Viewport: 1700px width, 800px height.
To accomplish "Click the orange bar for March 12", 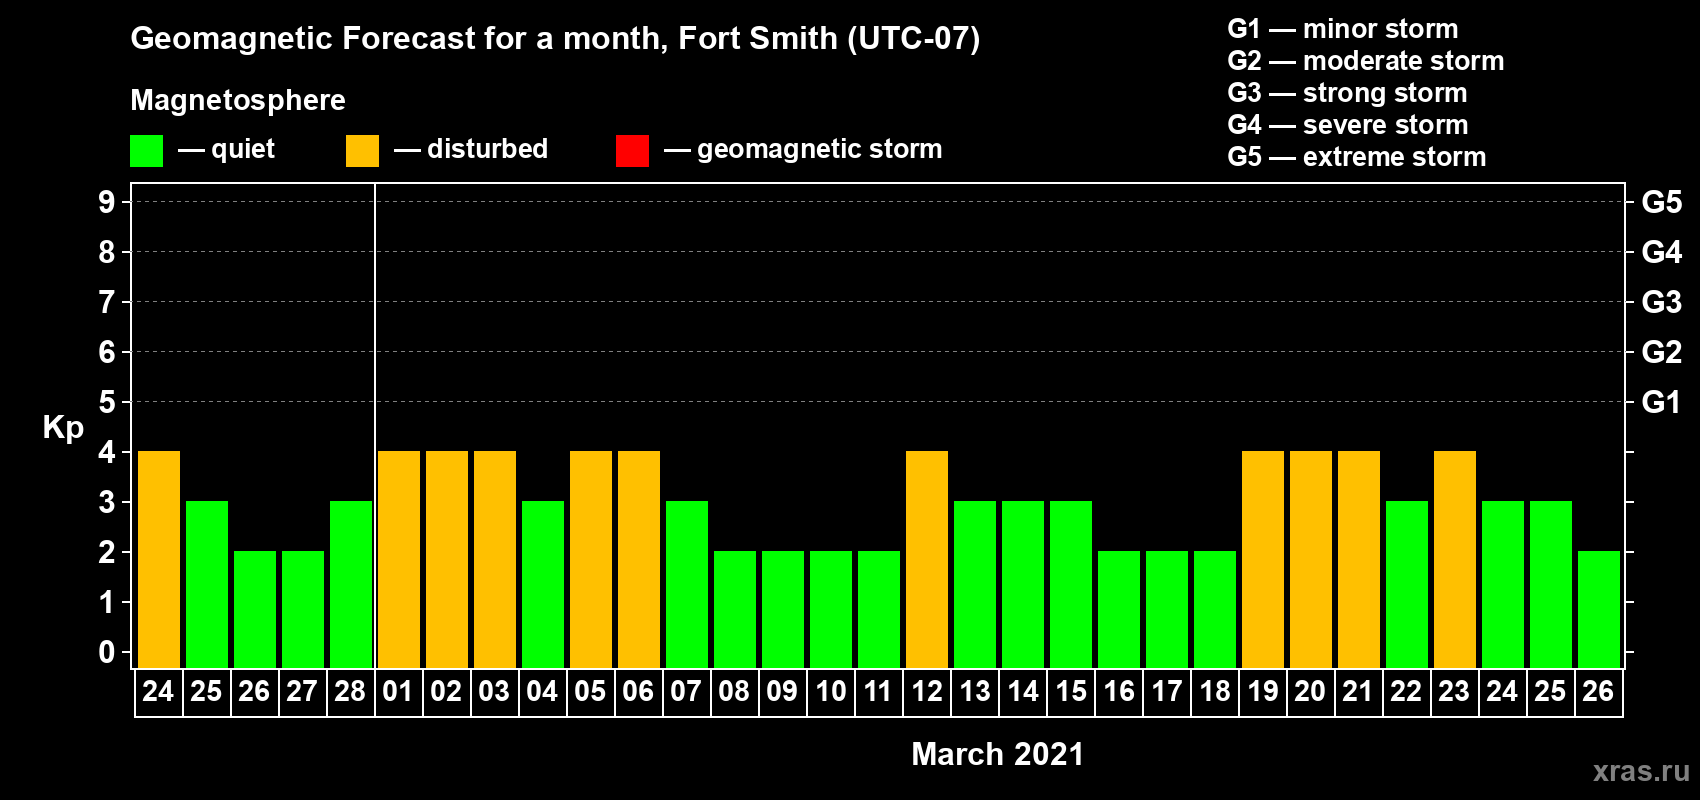I will pos(927,560).
